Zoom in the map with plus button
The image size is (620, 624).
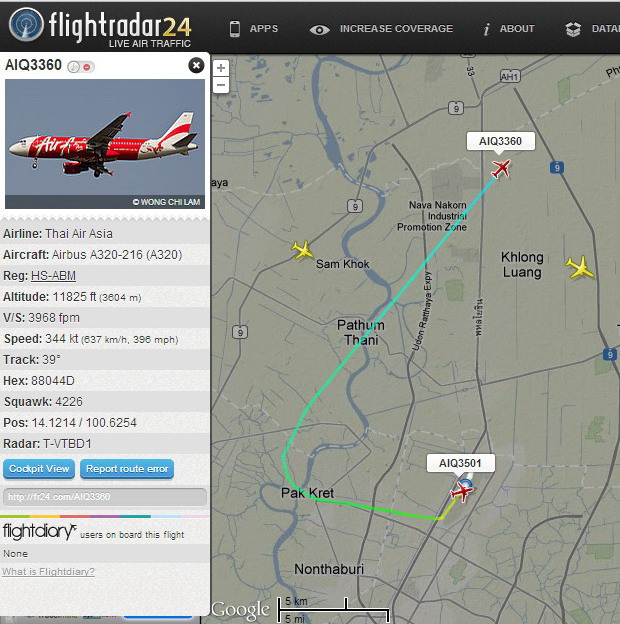tap(221, 68)
